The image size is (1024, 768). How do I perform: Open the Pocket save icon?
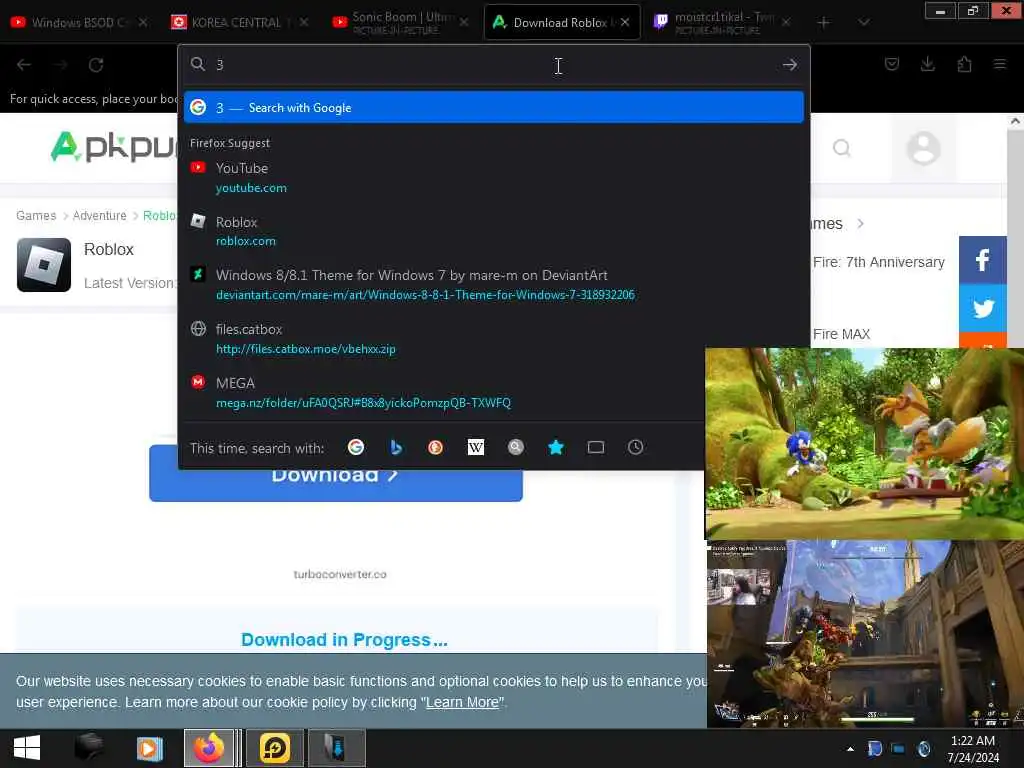pyautogui.click(x=891, y=64)
